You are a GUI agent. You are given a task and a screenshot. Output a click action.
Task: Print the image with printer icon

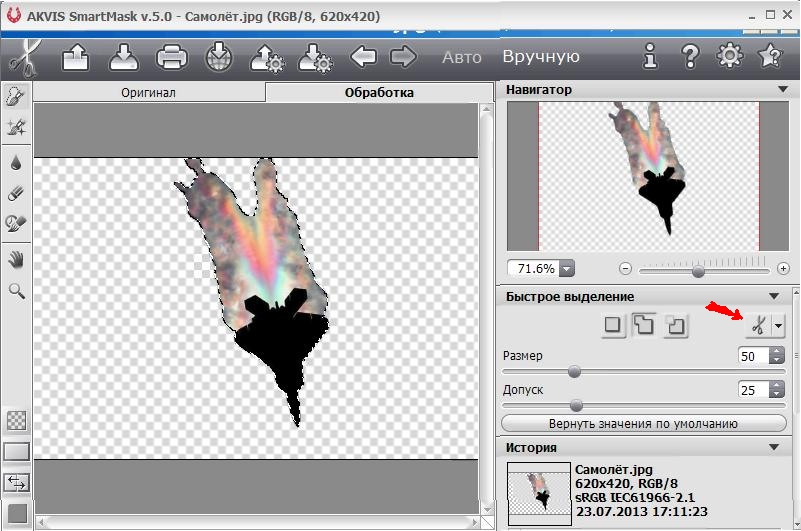(172, 57)
